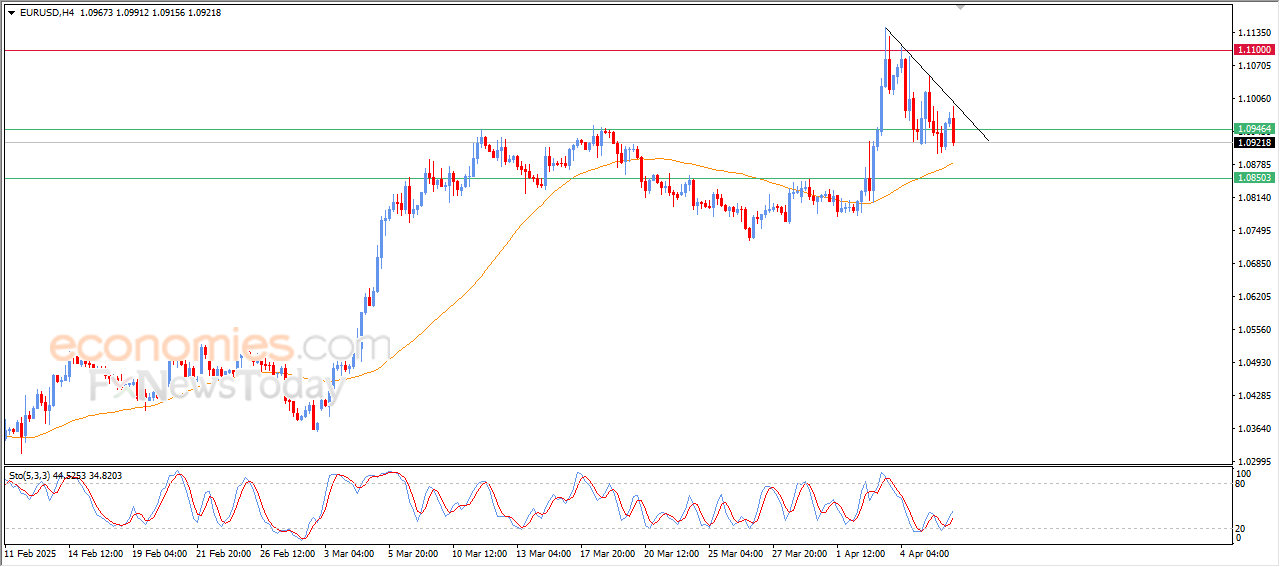The image size is (1280, 567).
Task: Click the 1.06205 price axis value
Action: pyautogui.click(x=1254, y=297)
